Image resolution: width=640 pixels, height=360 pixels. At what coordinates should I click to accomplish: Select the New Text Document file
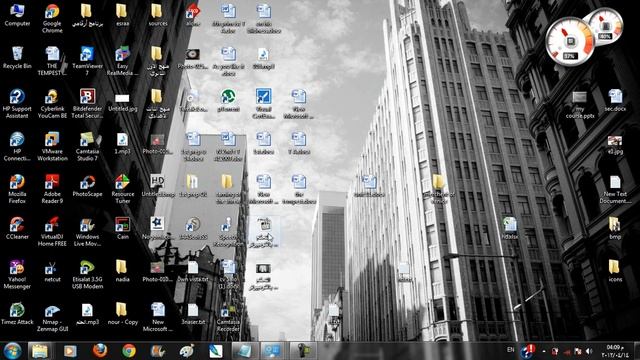coord(615,190)
